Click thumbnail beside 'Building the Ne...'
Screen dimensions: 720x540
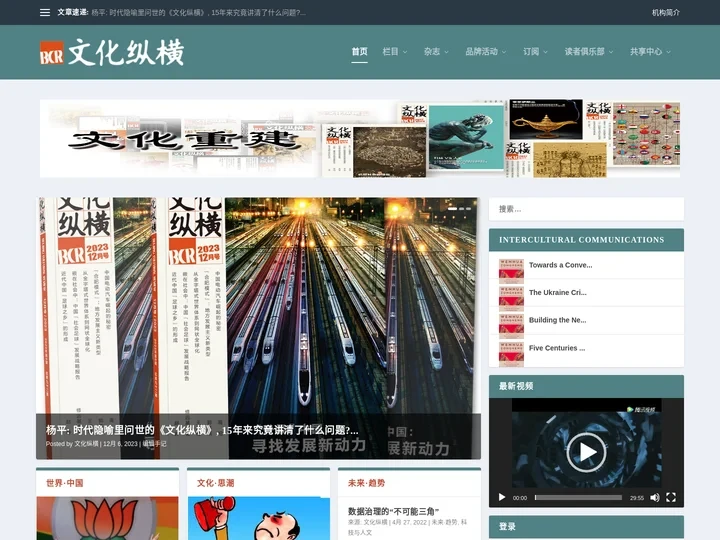coord(511,326)
